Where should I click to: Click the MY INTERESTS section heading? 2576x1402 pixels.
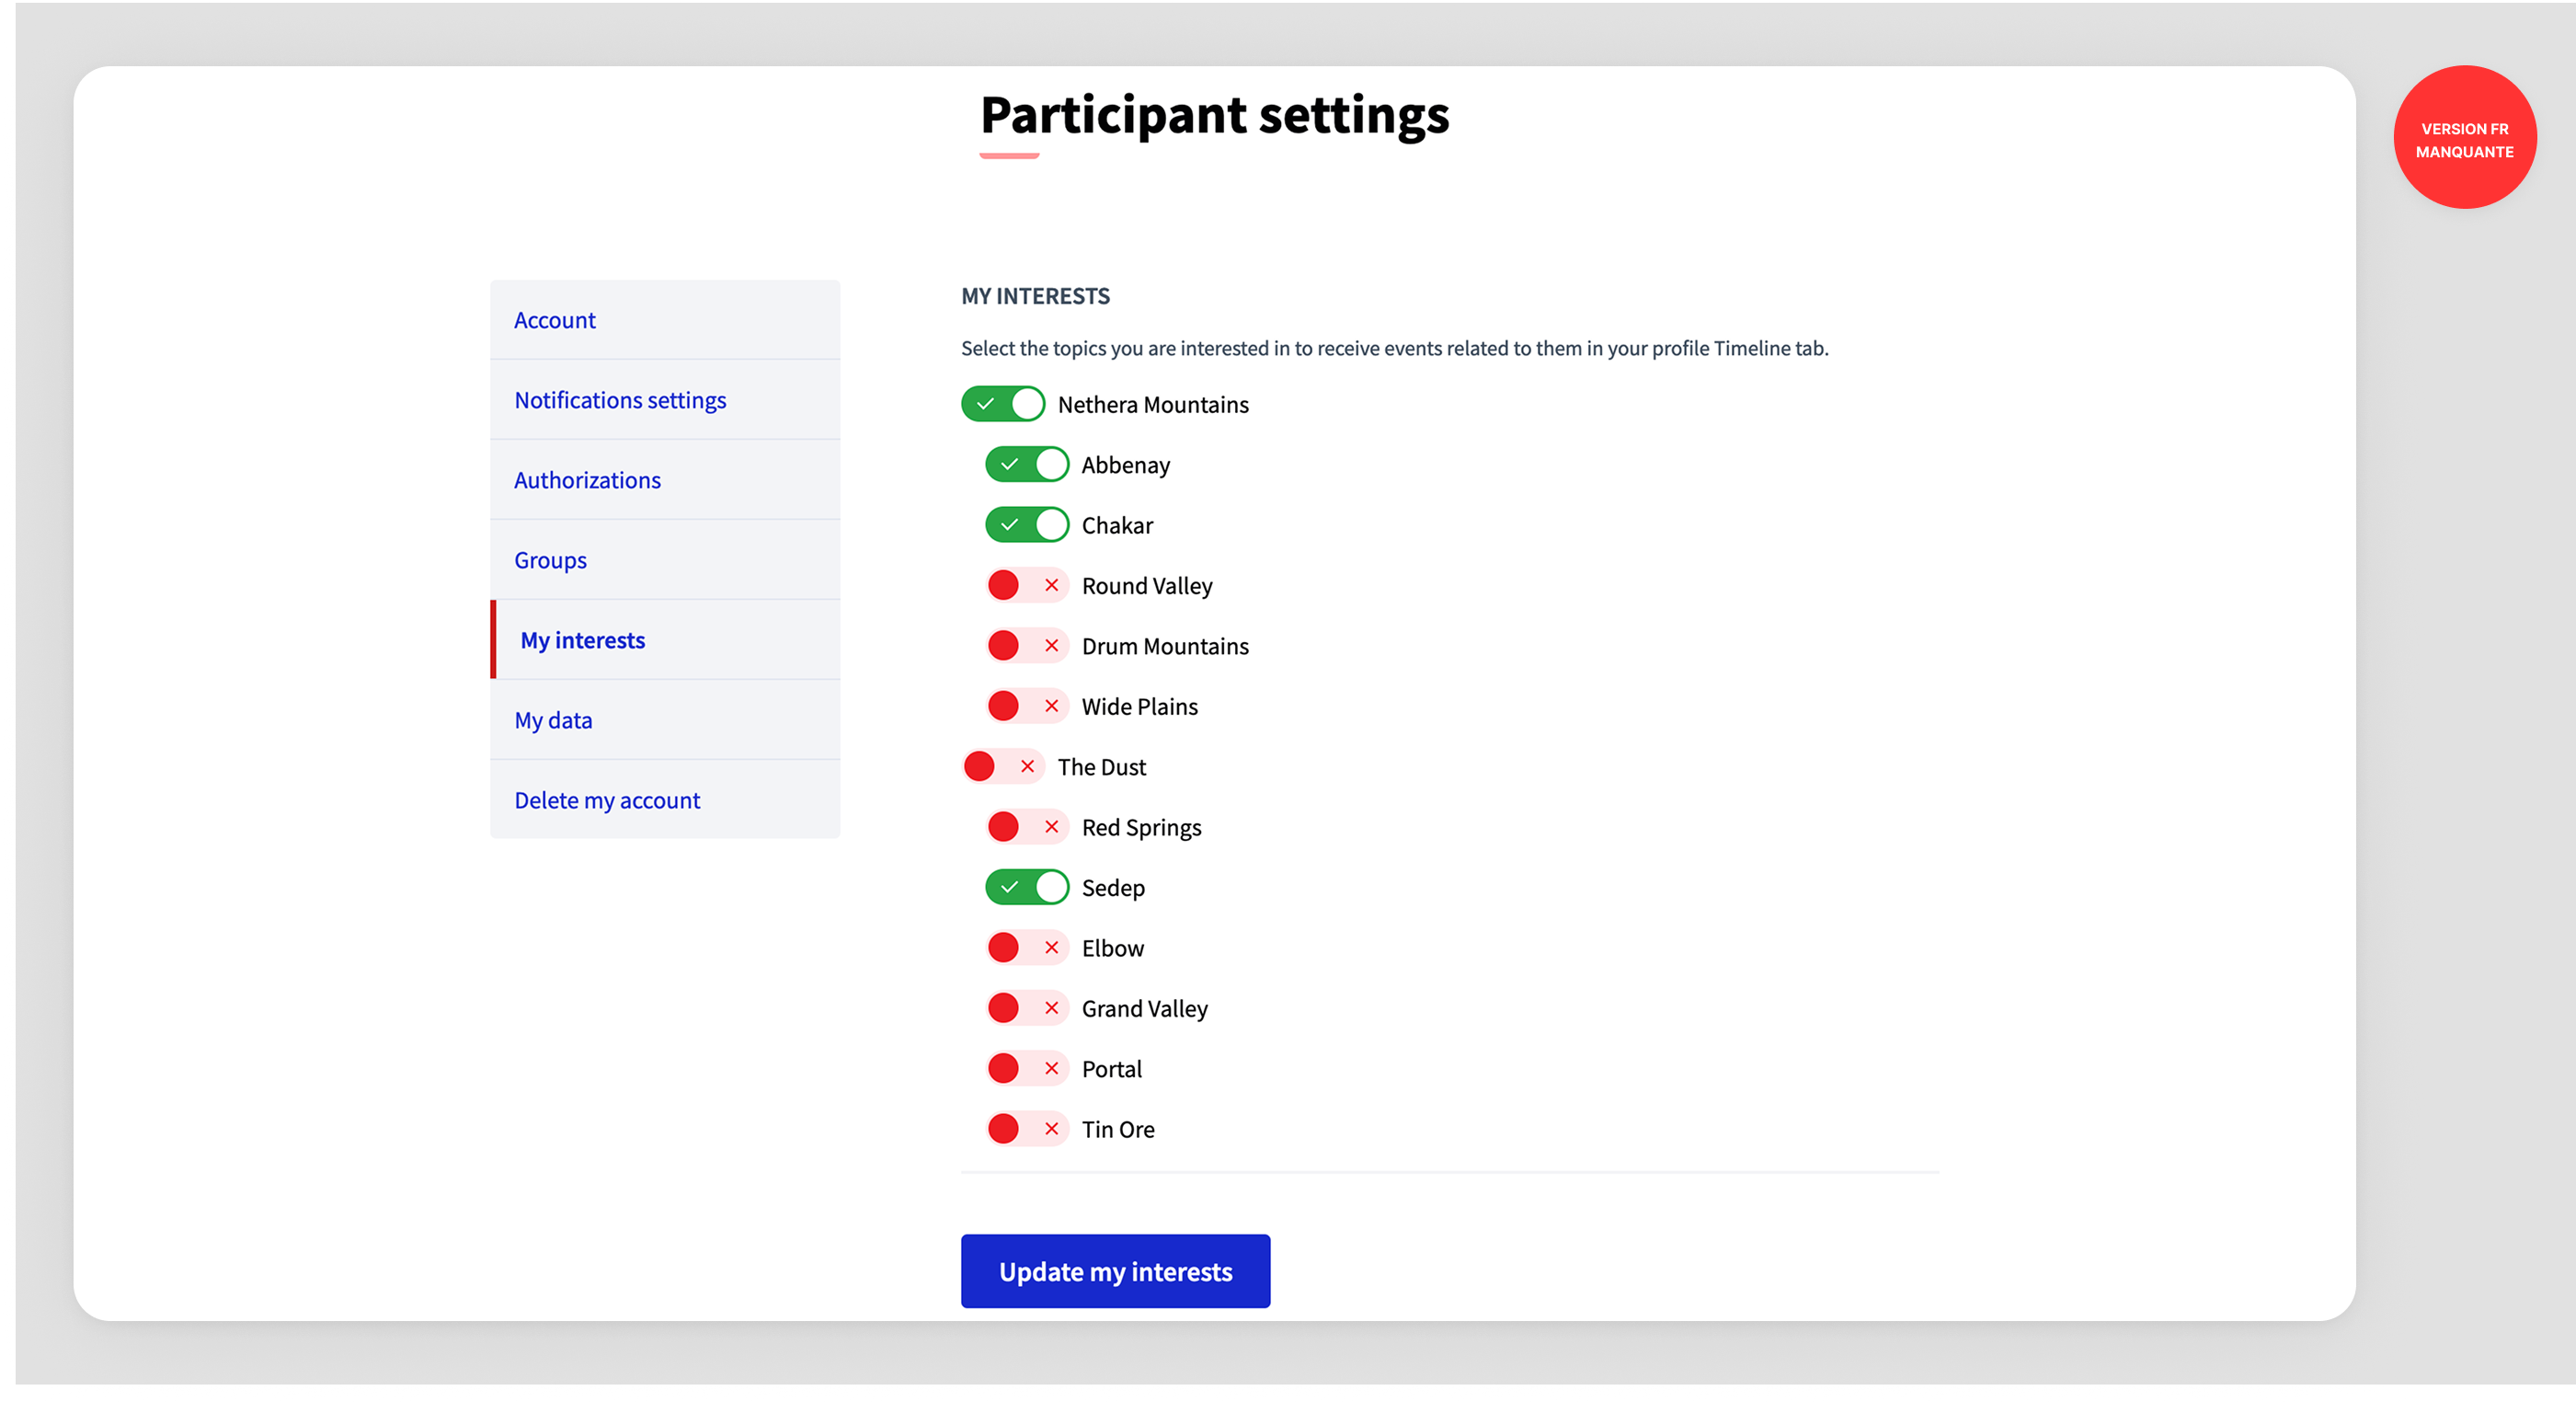[1035, 296]
